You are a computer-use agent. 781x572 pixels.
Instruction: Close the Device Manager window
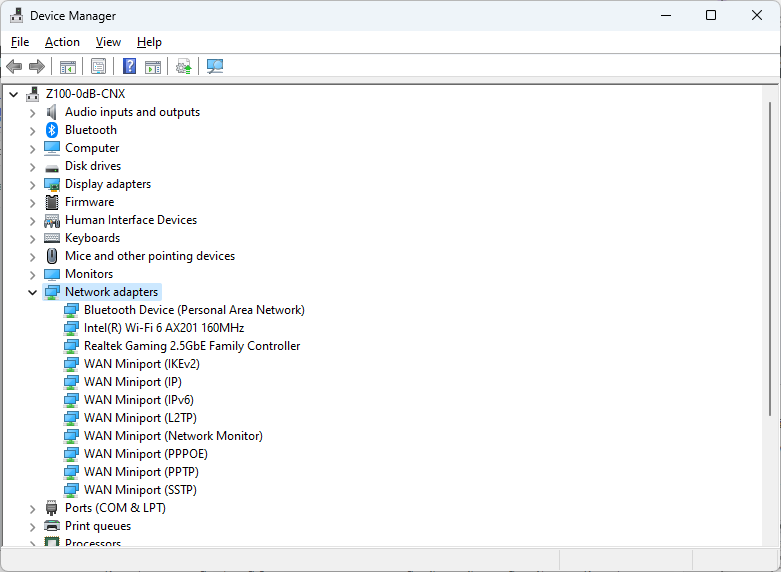[757, 15]
